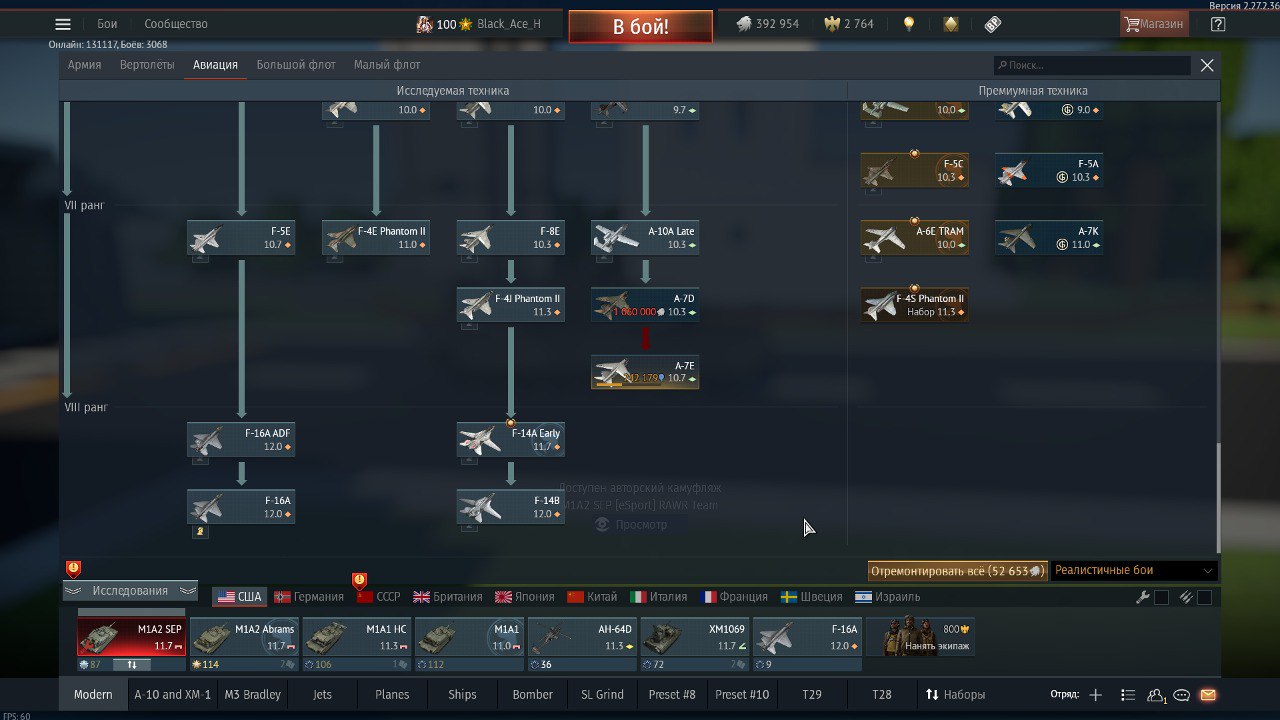Select the СССР nation

click(379, 597)
